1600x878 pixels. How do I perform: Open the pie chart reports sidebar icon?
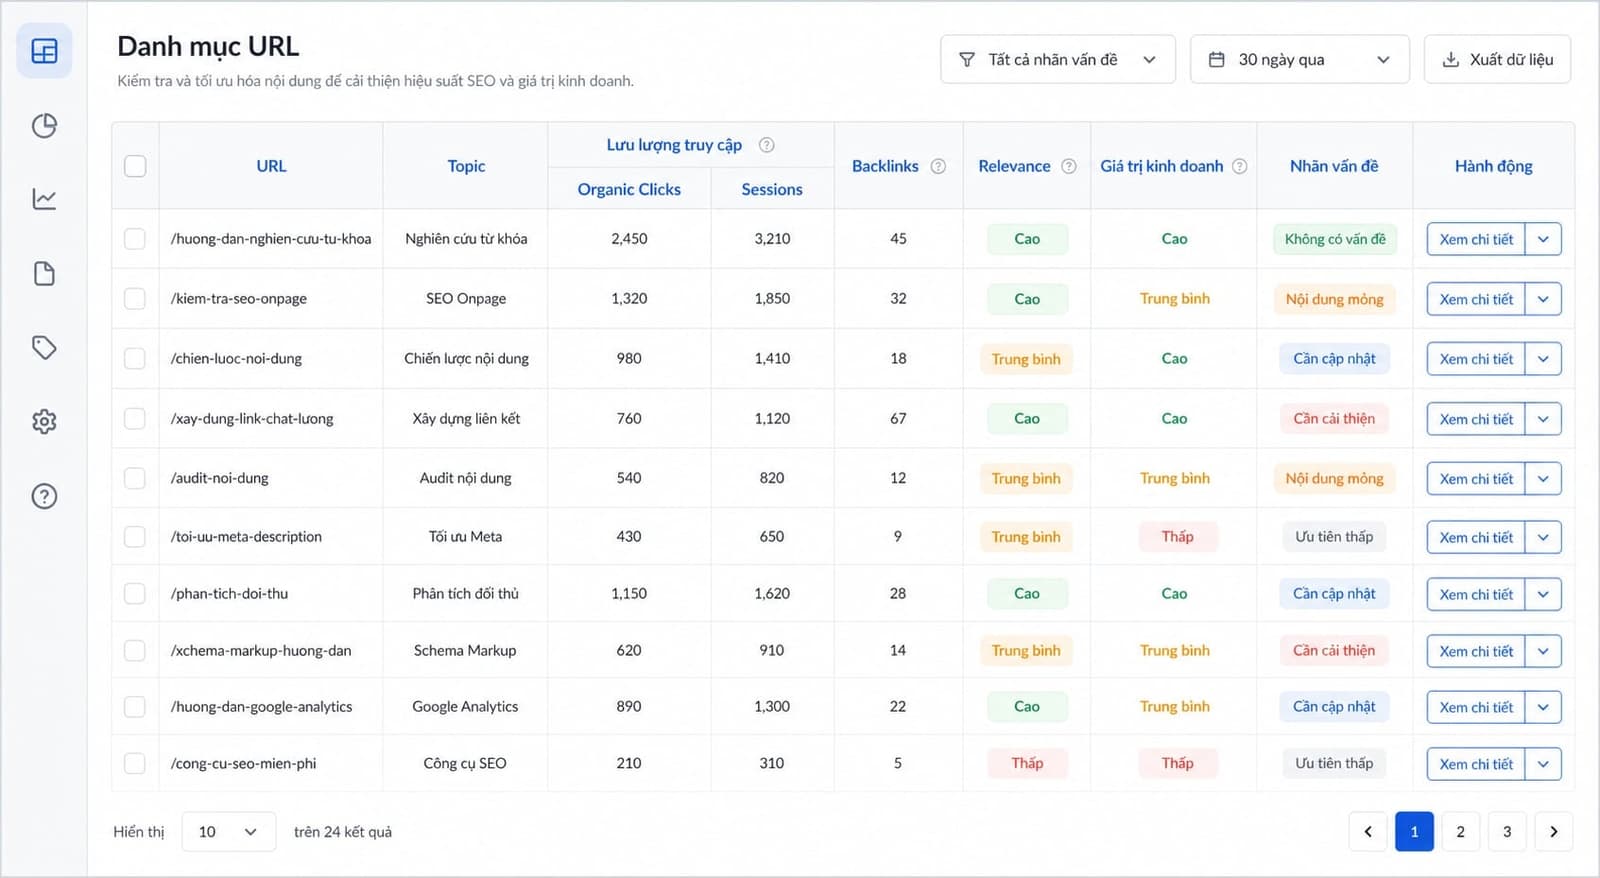point(44,125)
